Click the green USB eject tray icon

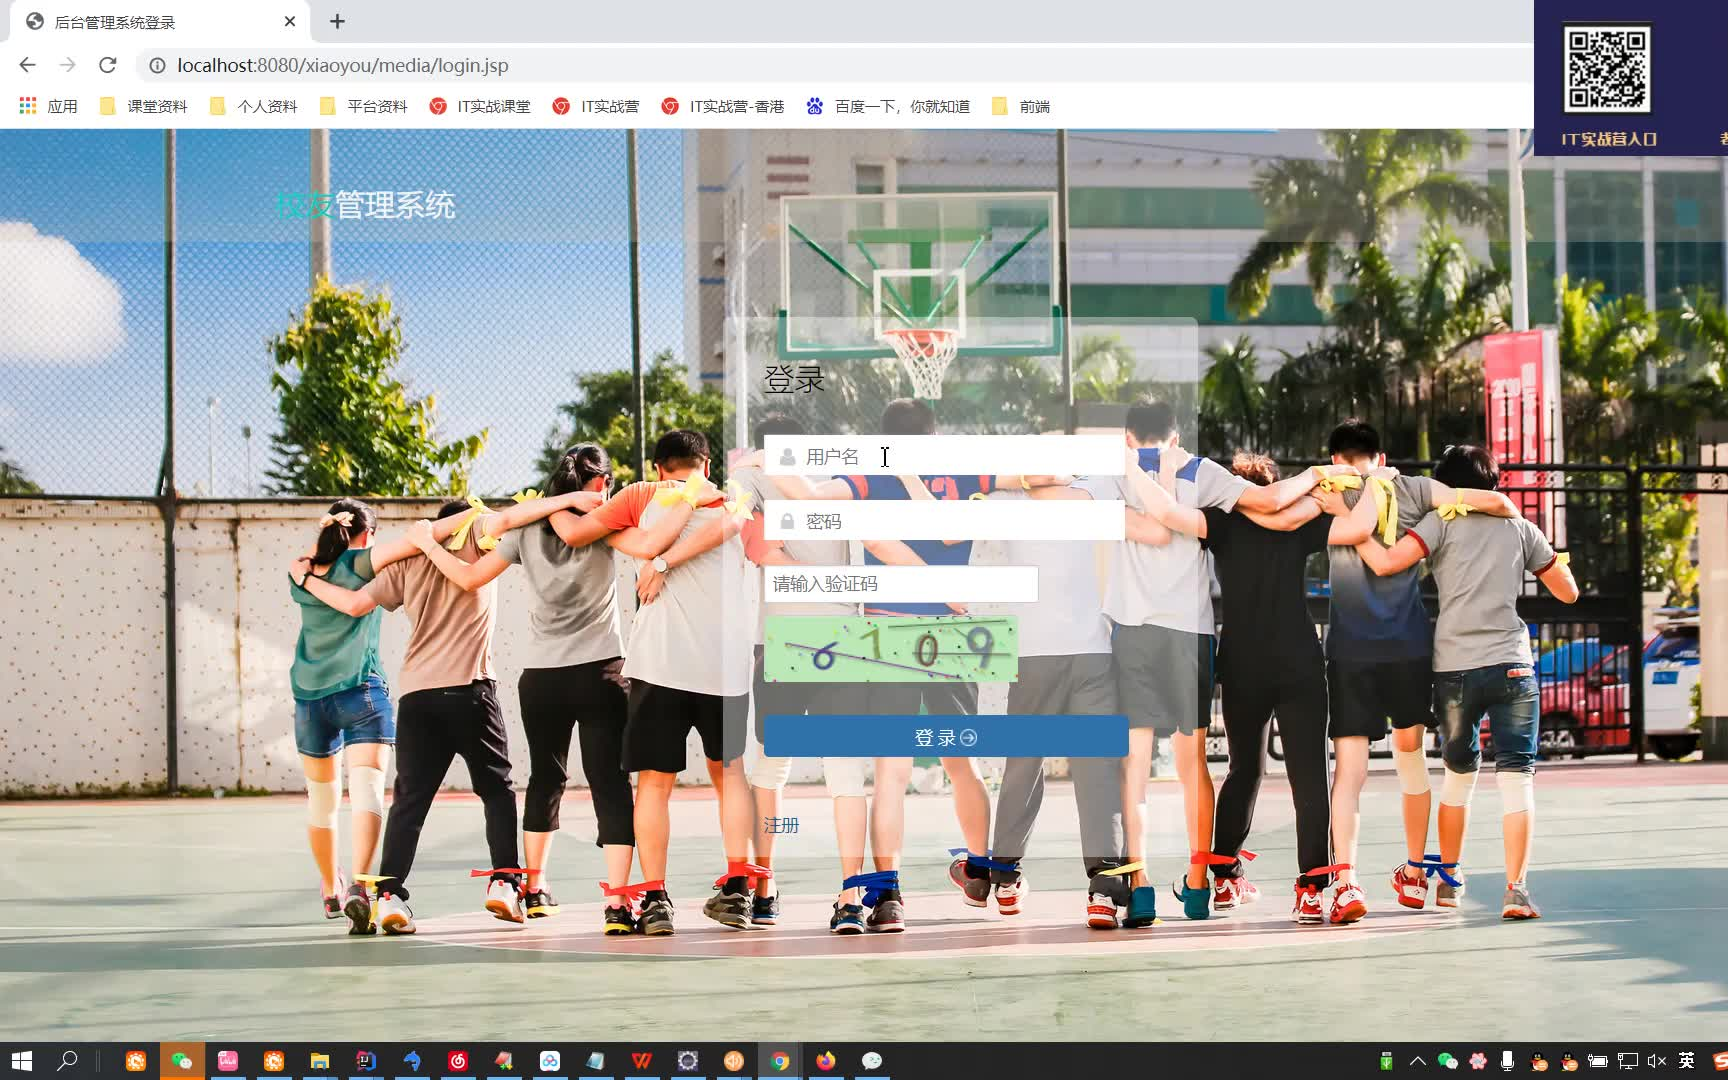point(1386,1061)
